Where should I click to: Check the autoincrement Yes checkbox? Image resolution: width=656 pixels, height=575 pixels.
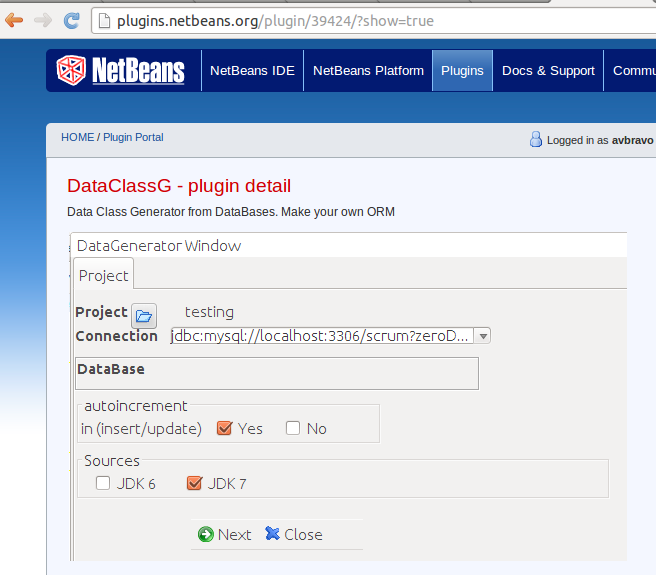coord(225,428)
